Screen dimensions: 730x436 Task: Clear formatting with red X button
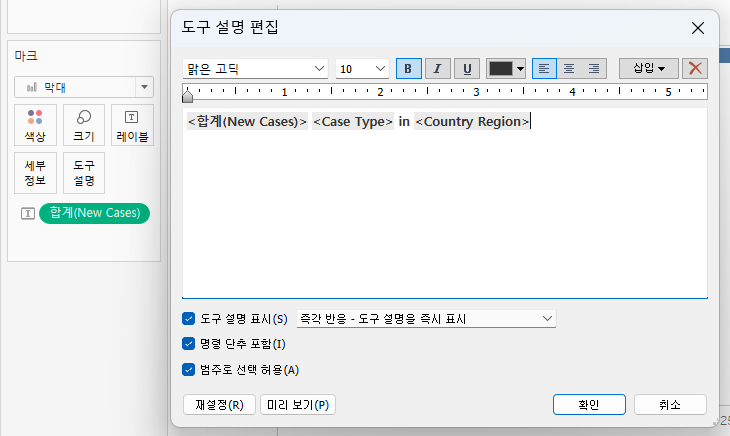(695, 69)
